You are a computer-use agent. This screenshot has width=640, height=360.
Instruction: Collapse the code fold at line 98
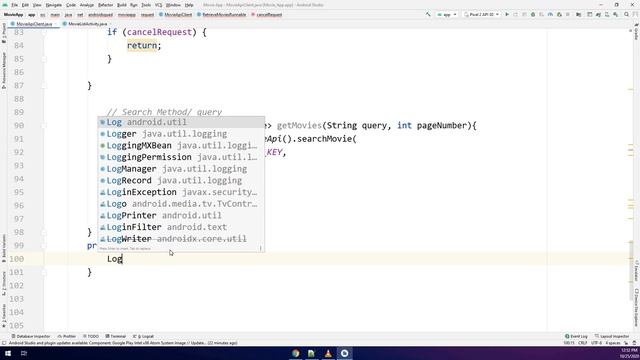44,232
